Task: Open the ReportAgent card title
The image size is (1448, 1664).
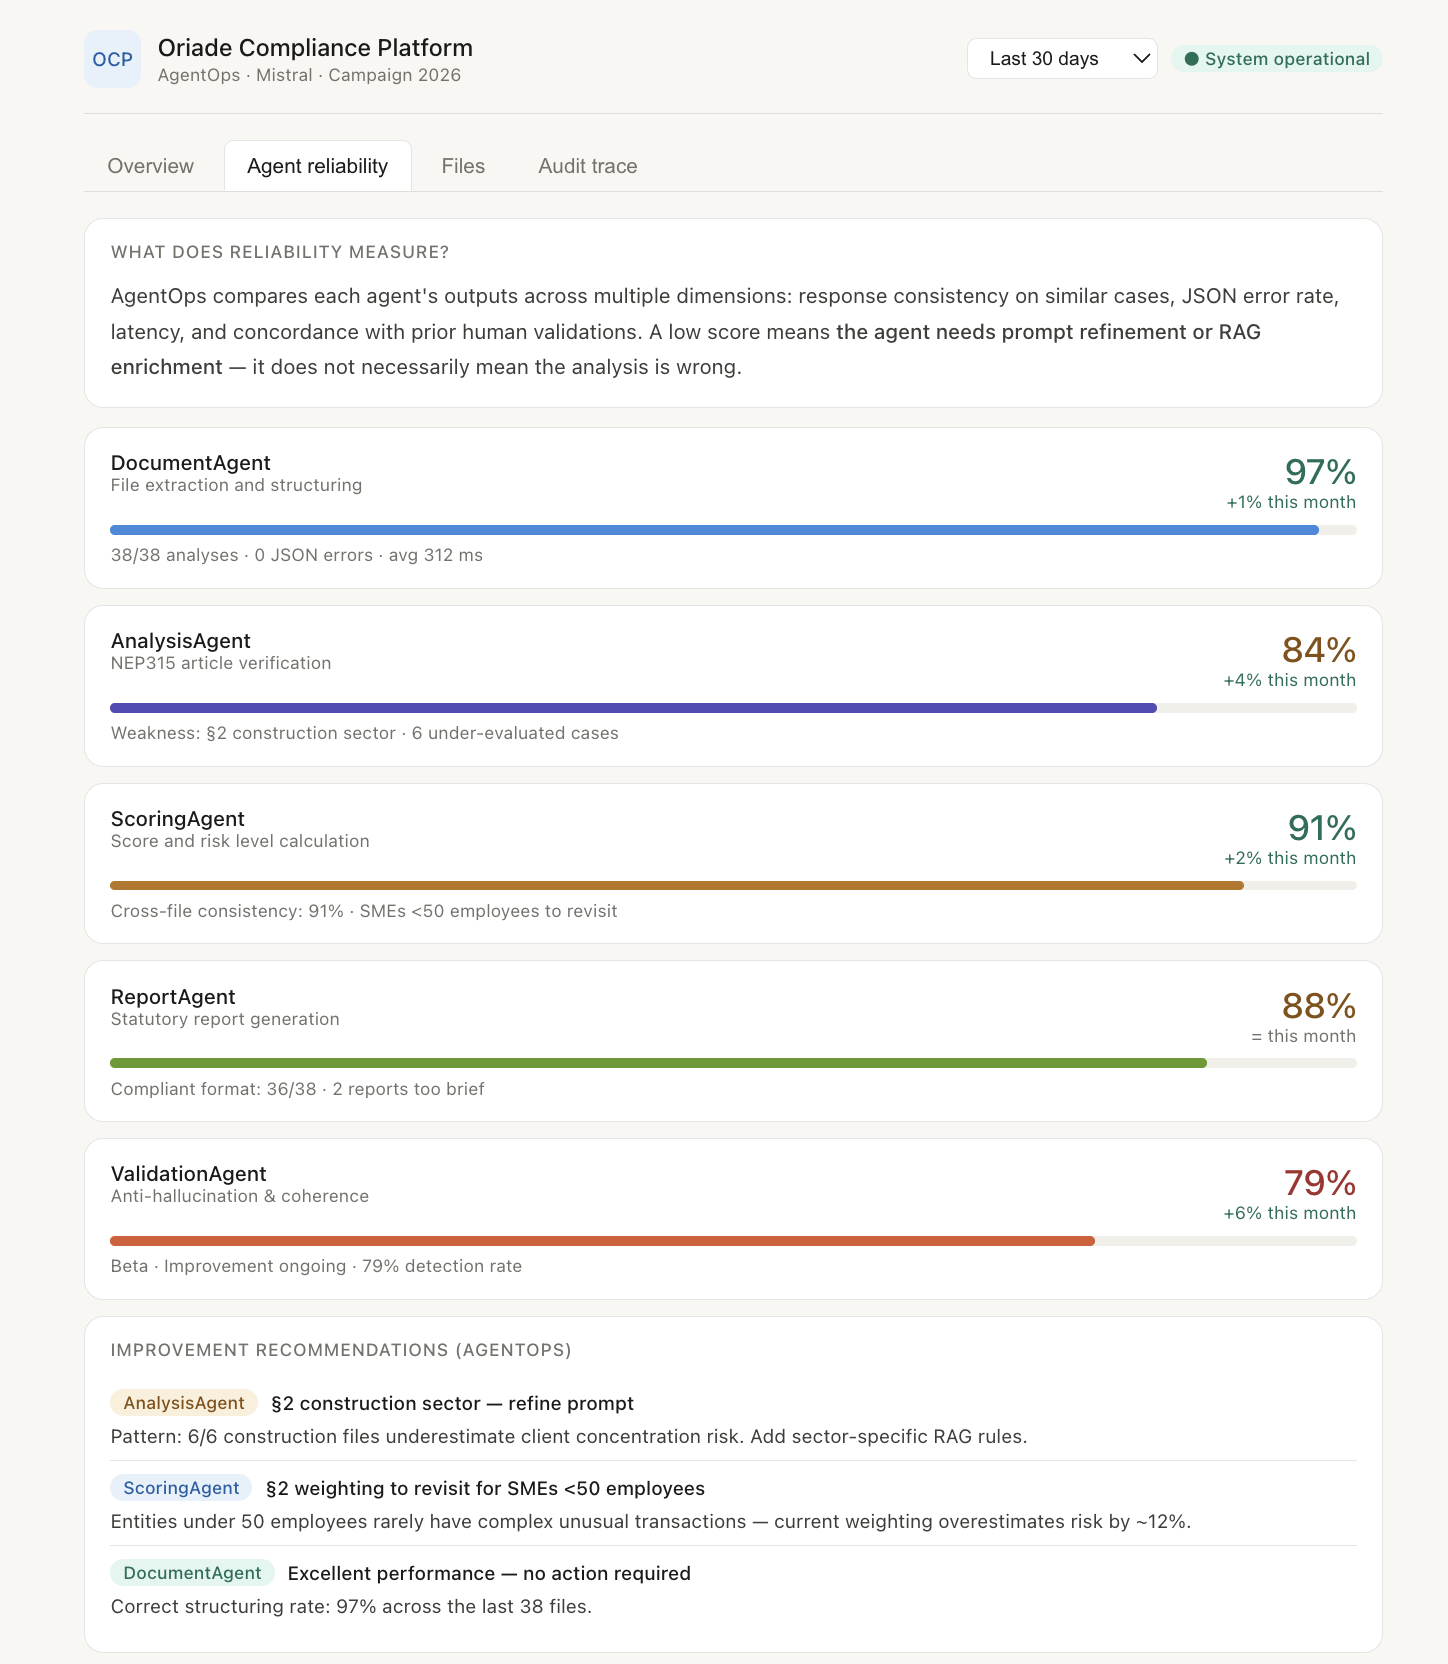Action: click(173, 997)
